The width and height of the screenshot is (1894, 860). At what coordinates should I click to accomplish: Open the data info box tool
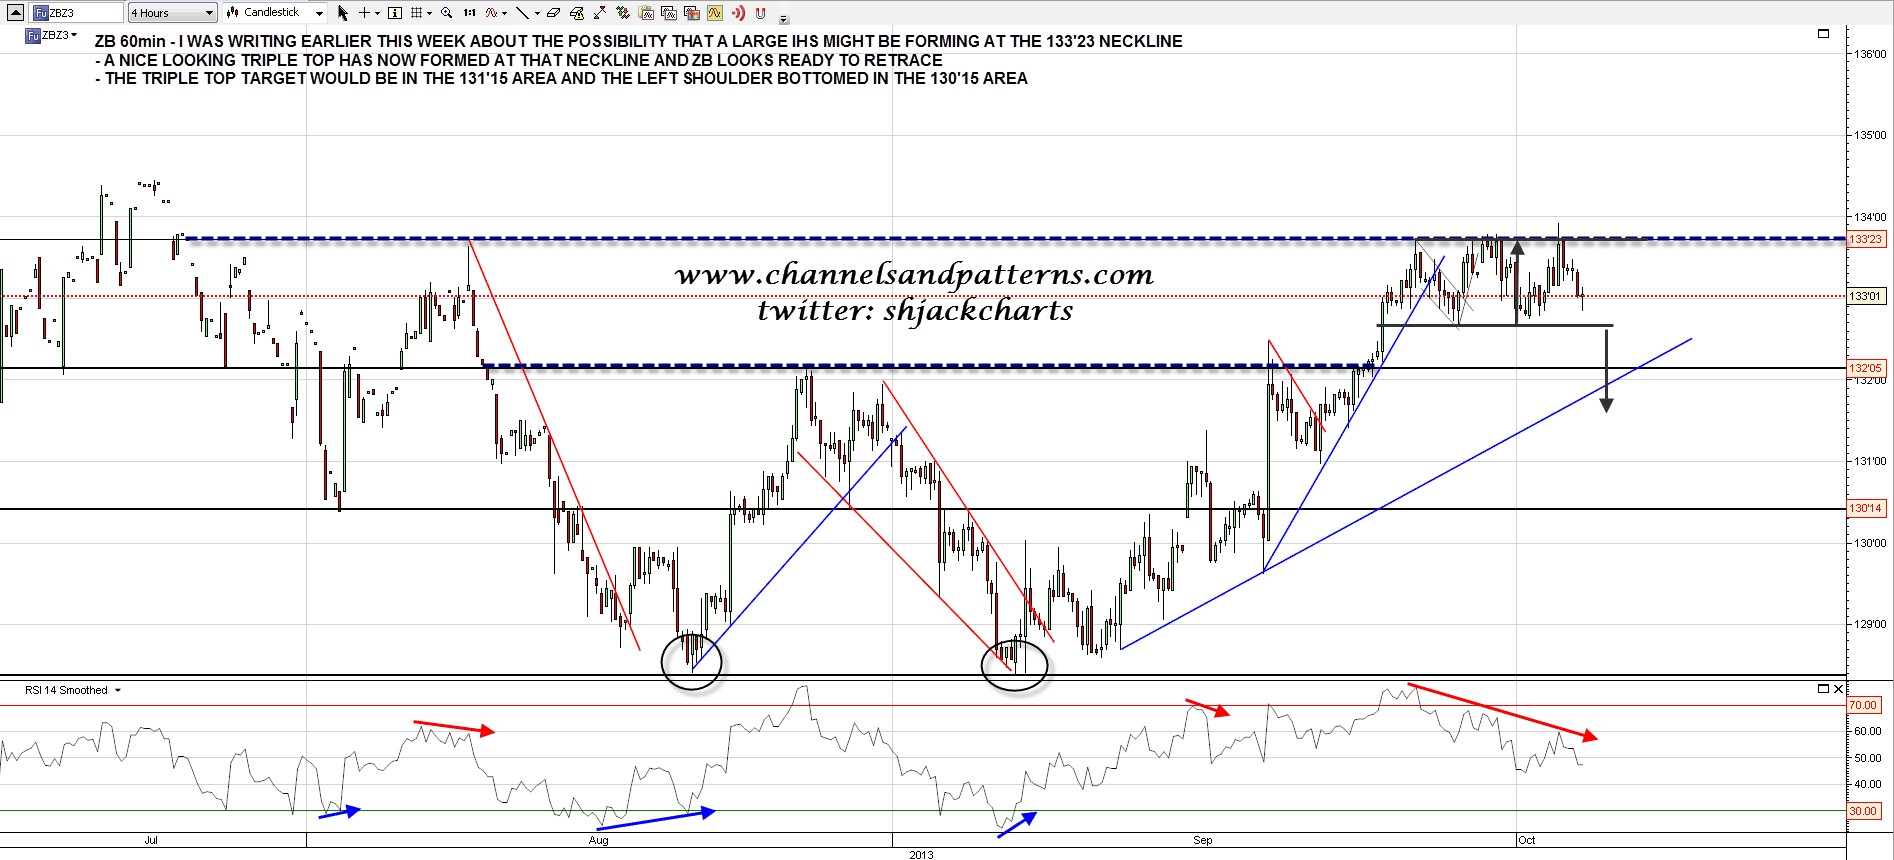click(395, 13)
